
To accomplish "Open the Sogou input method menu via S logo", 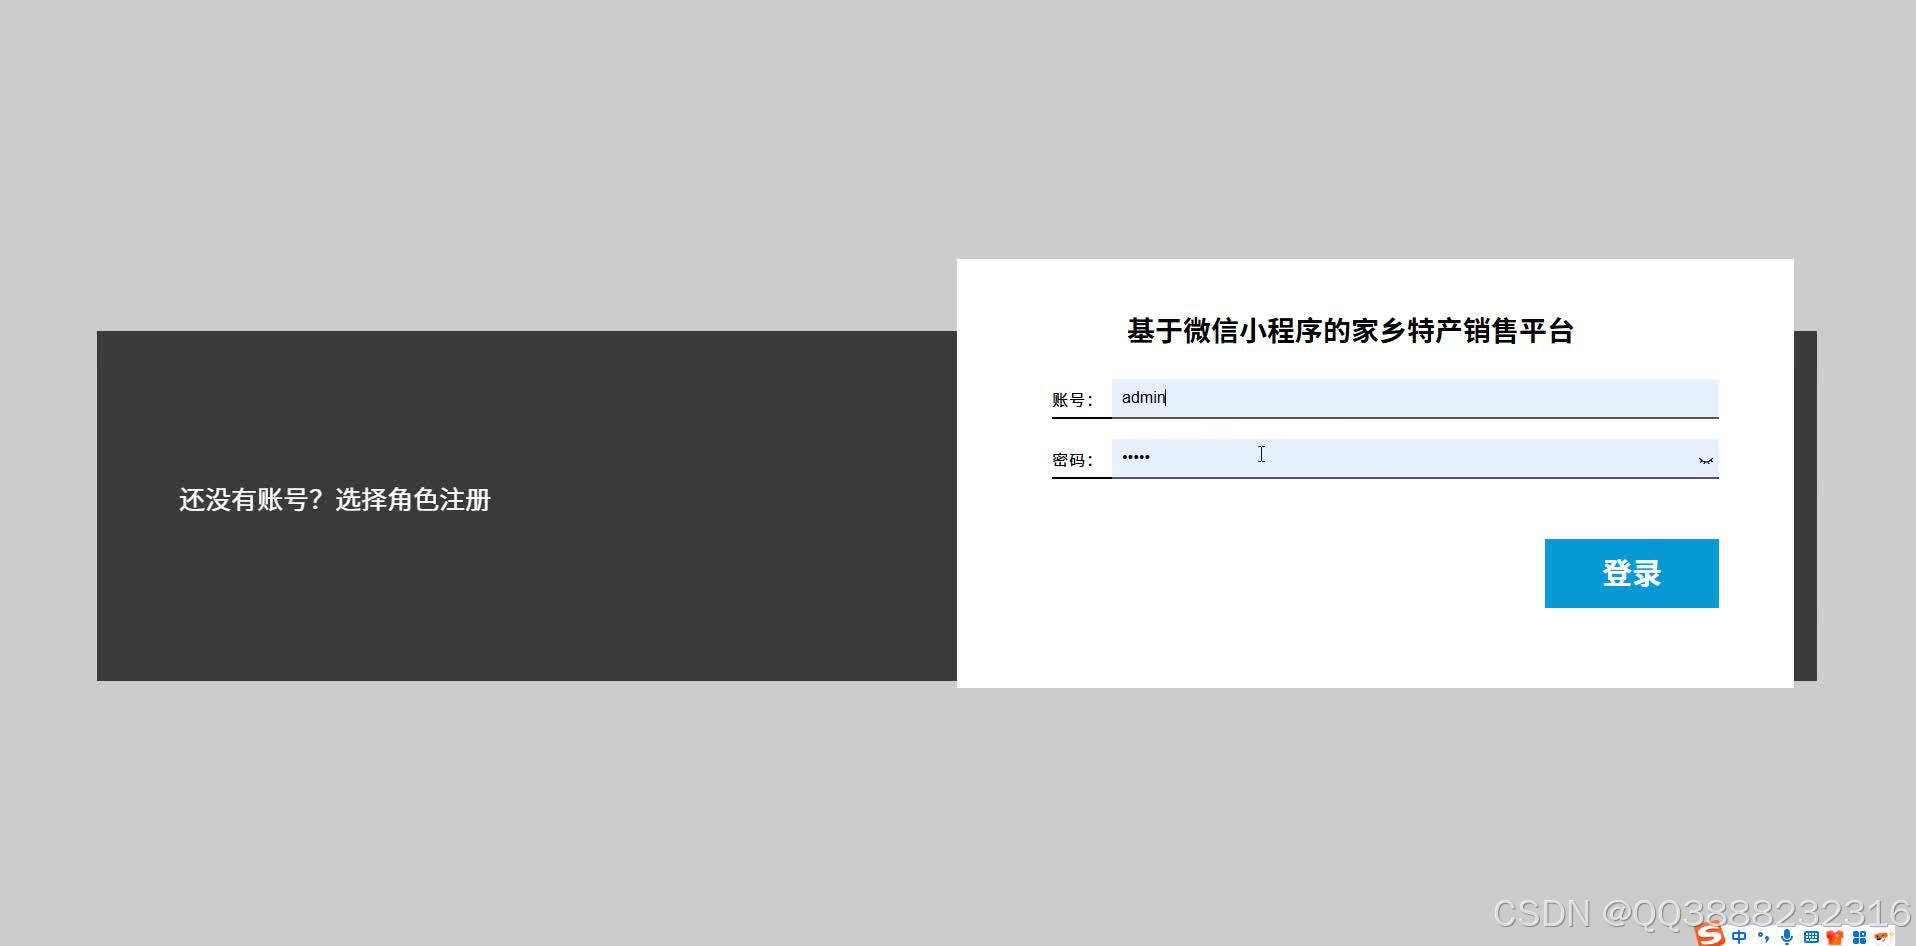I will click(1710, 937).
